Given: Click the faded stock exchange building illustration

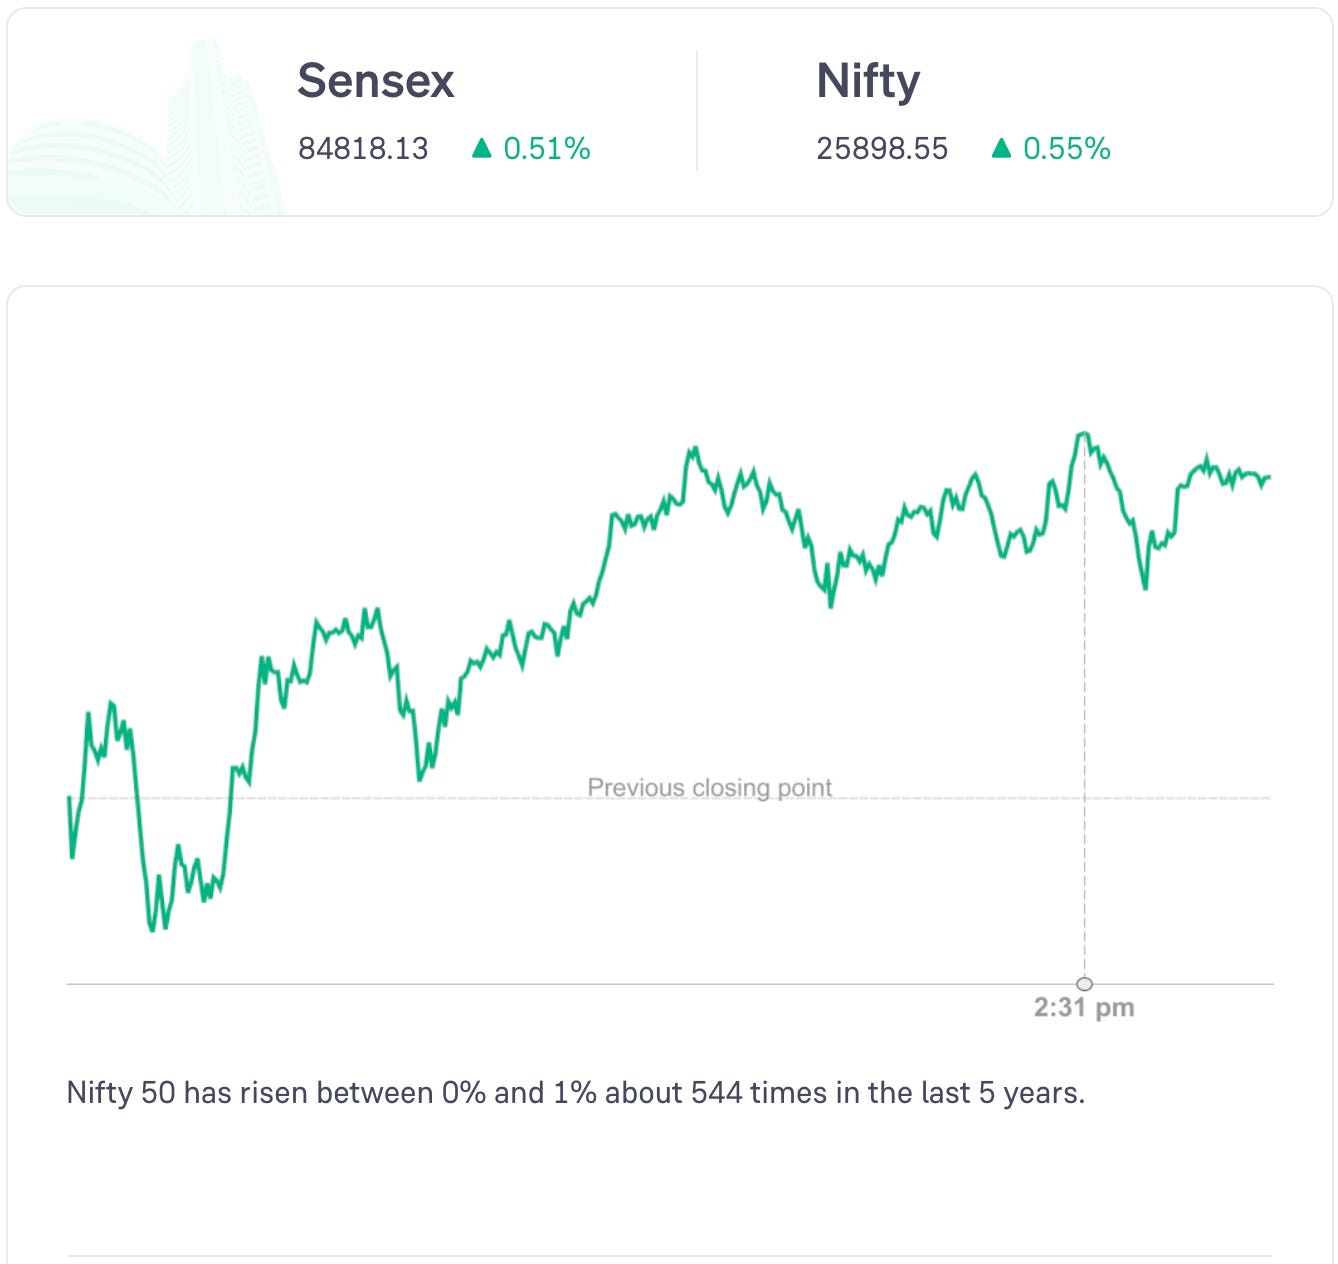Looking at the screenshot, I should tap(150, 140).
